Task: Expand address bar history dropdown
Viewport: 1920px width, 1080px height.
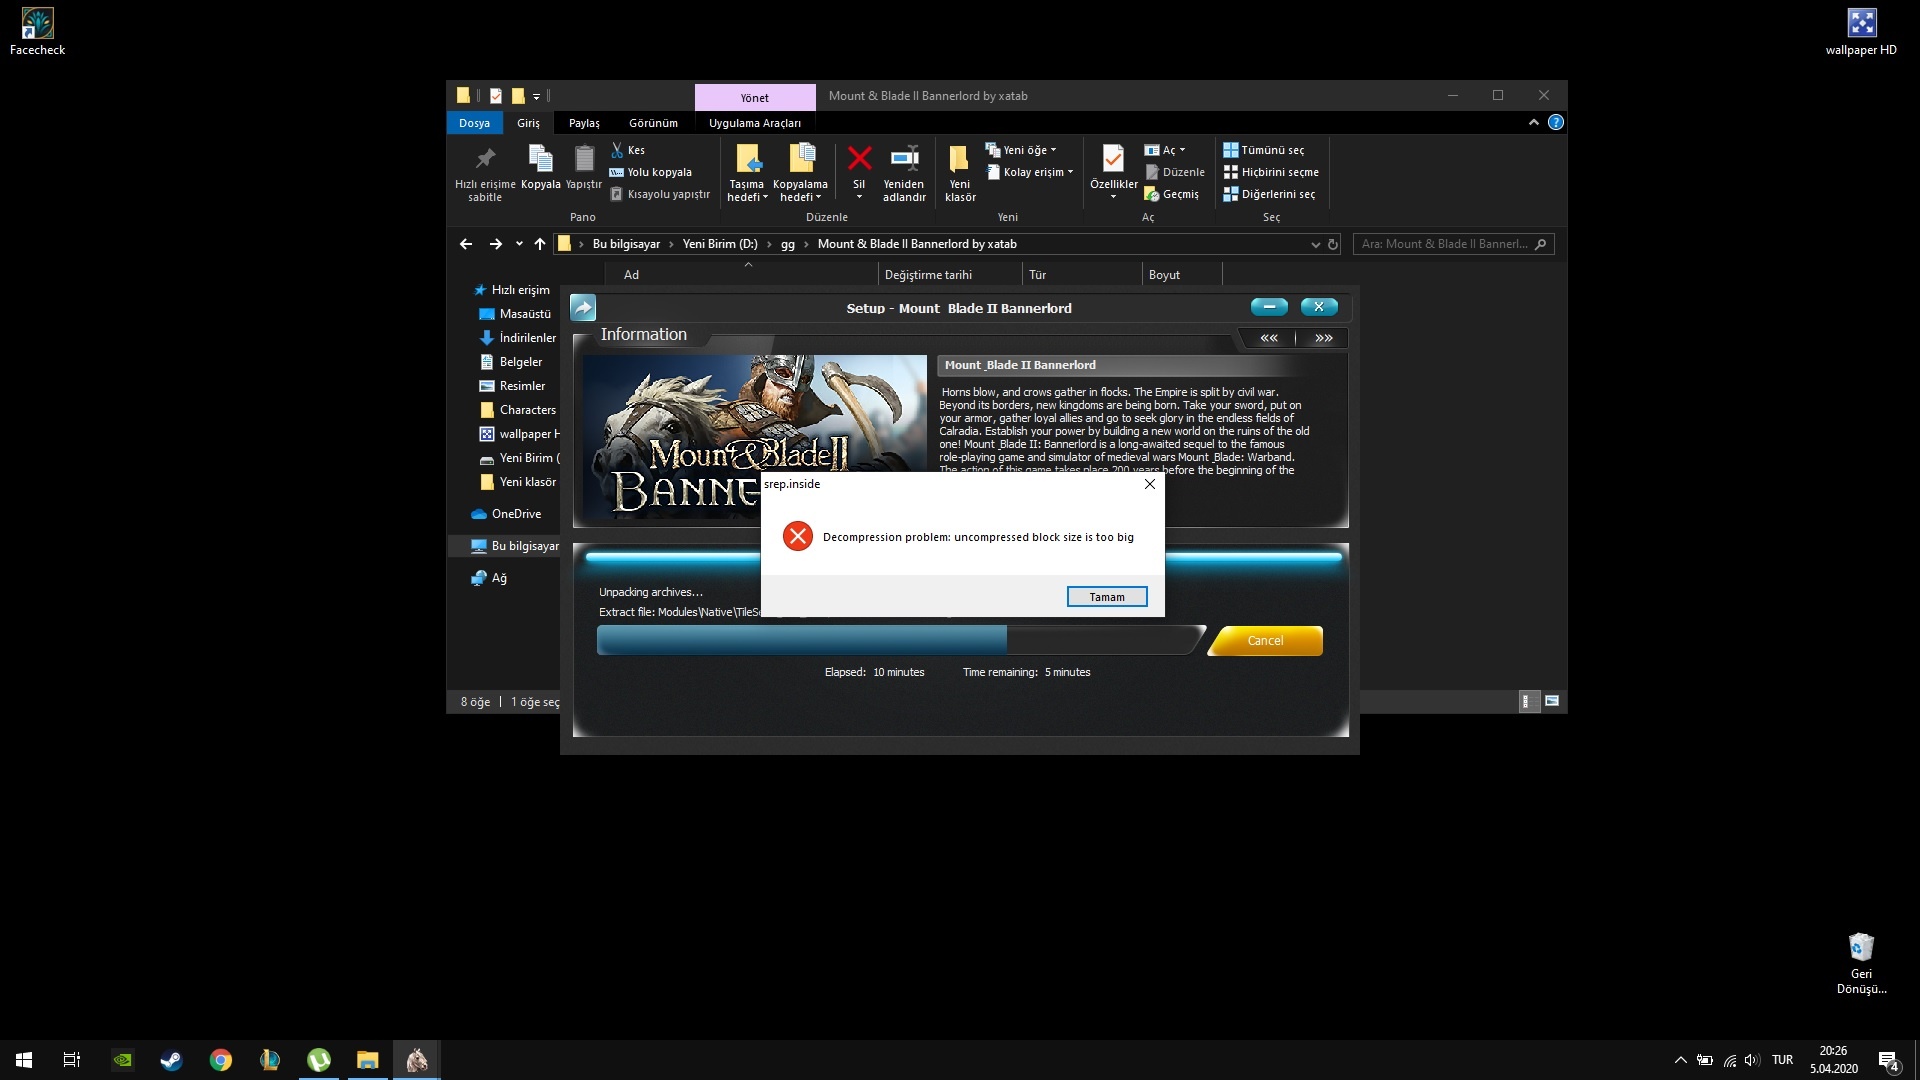Action: tap(1315, 244)
